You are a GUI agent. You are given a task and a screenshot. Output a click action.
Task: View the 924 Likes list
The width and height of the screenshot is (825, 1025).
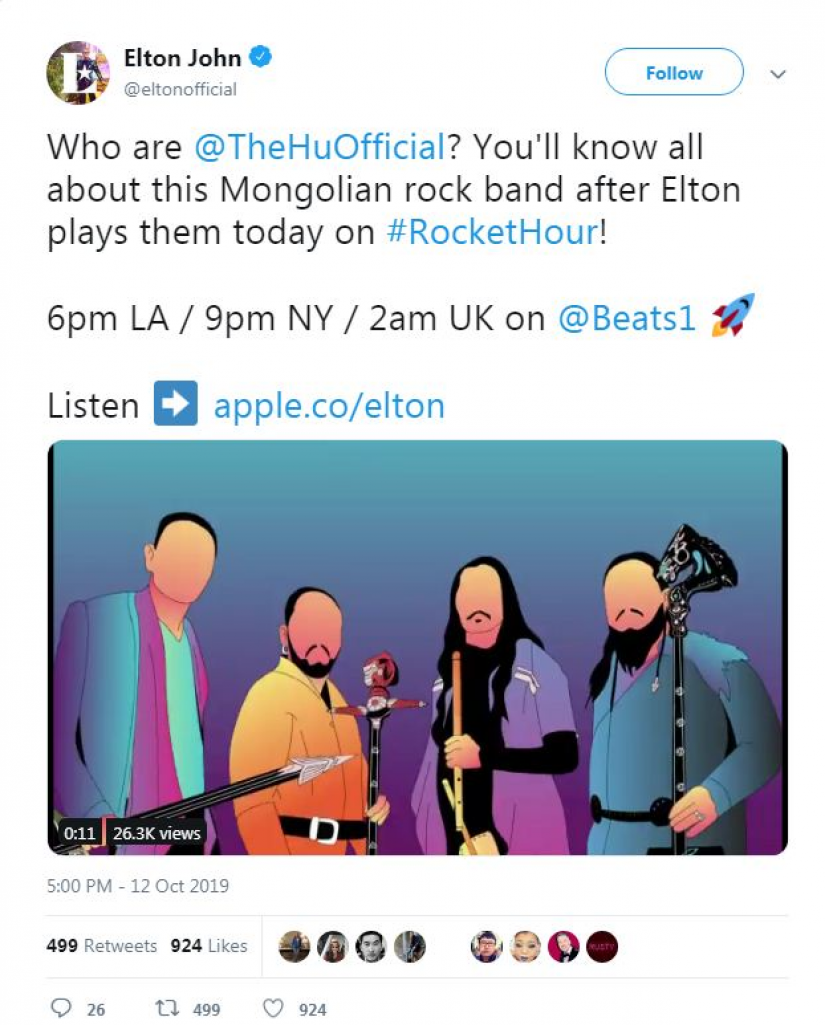pyautogui.click(x=209, y=945)
